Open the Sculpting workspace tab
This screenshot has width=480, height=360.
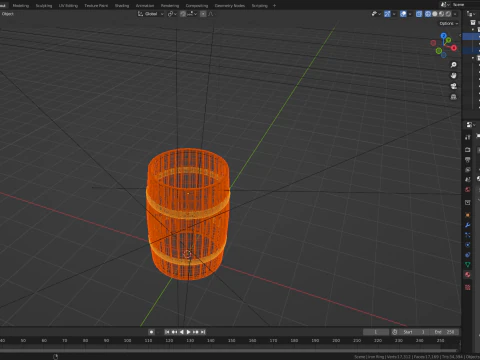pos(44,5)
